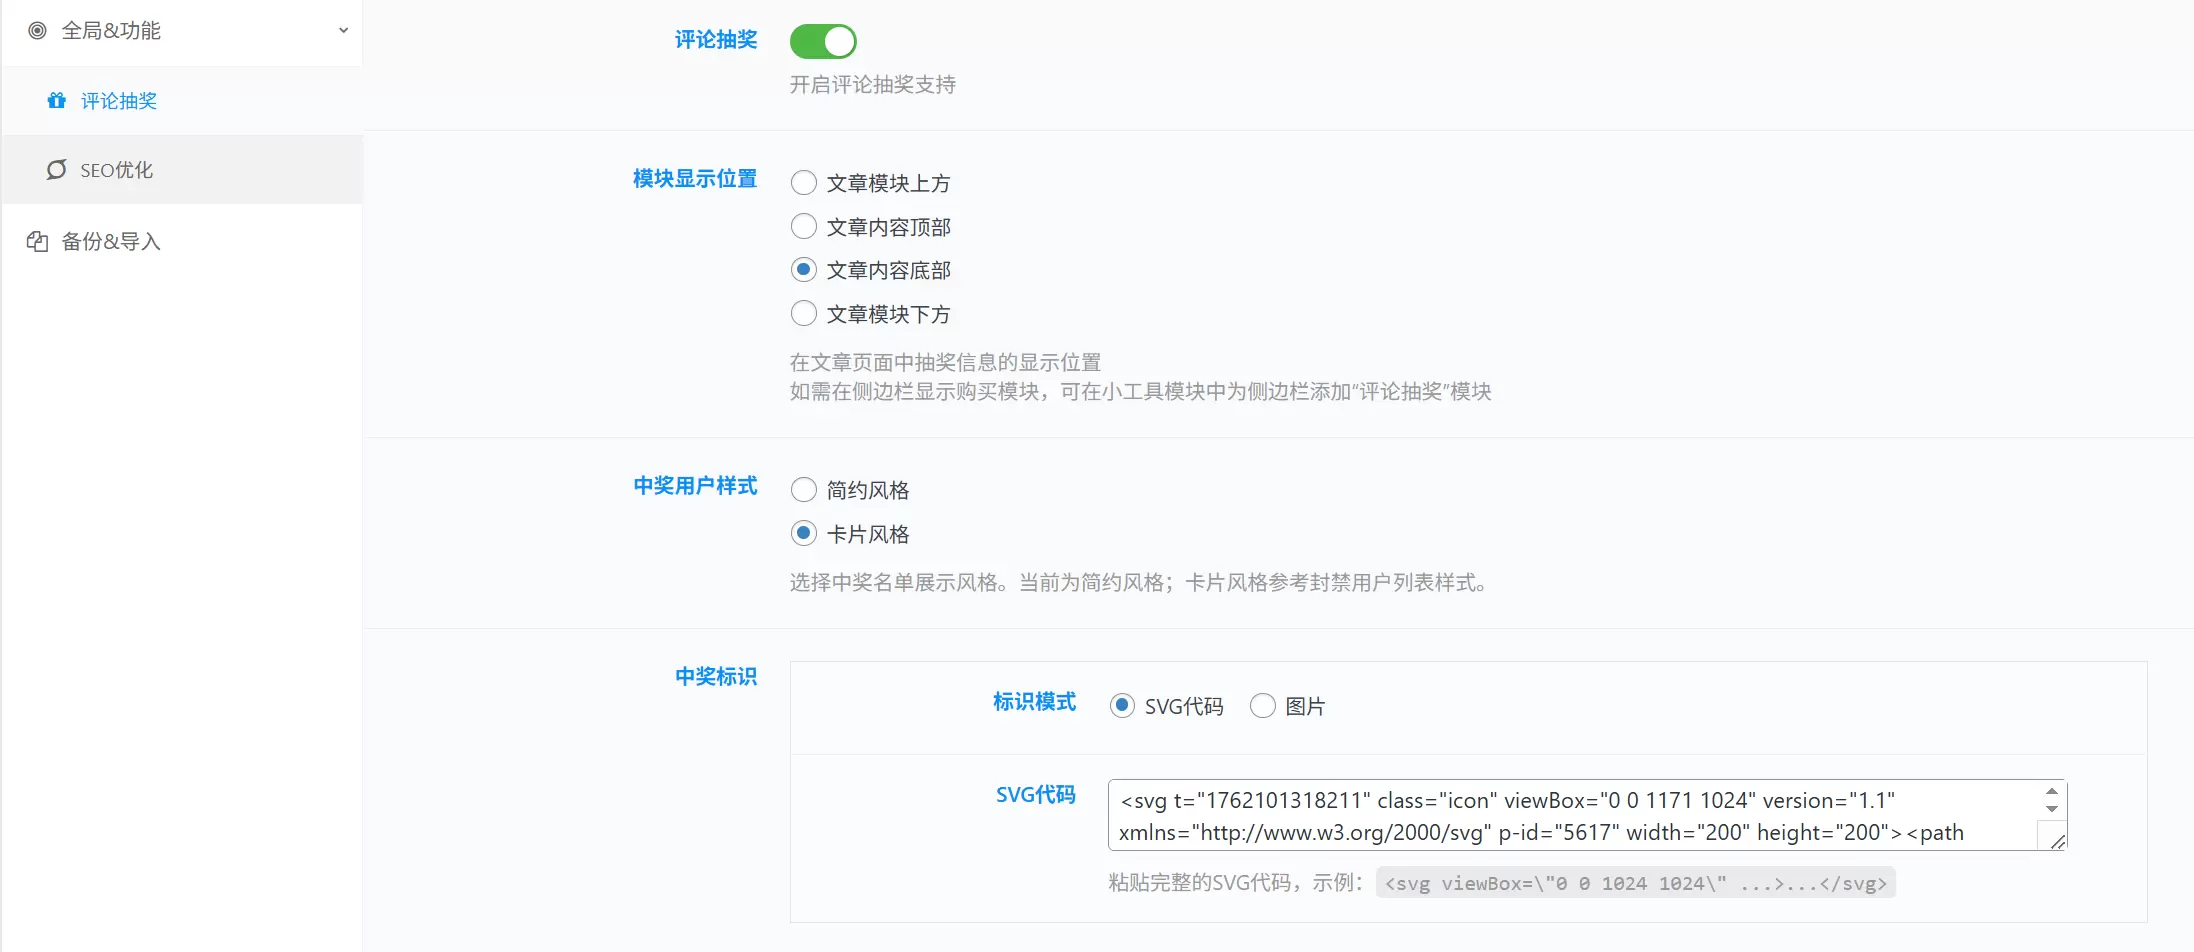The image size is (2194, 952).
Task: Click the textarea scroll down arrow
Action: (x=2052, y=809)
